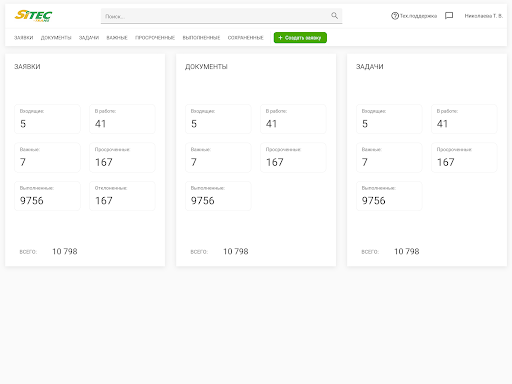This screenshot has width=512, height=384.
Task: Open Выполненные tile in Документы card
Action: (218, 196)
